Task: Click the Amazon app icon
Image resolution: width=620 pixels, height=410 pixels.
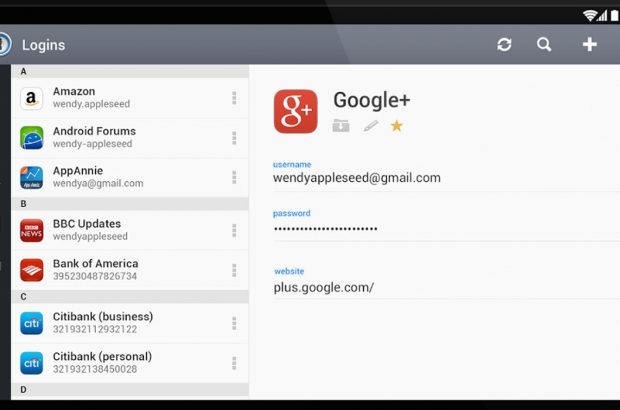Action: pyautogui.click(x=32, y=98)
